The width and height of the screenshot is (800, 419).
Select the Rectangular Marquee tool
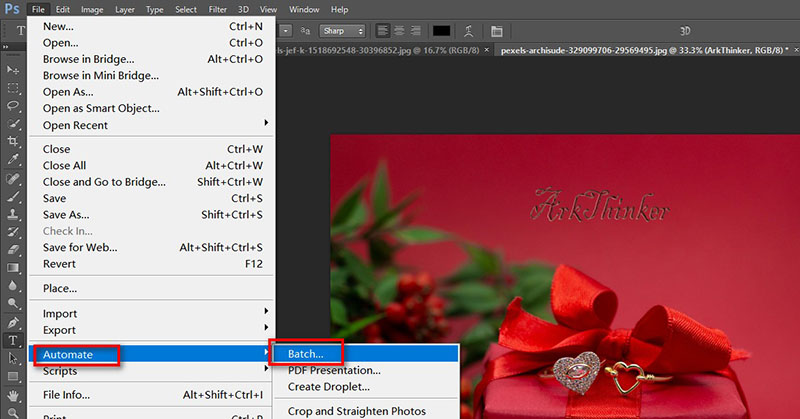13,88
